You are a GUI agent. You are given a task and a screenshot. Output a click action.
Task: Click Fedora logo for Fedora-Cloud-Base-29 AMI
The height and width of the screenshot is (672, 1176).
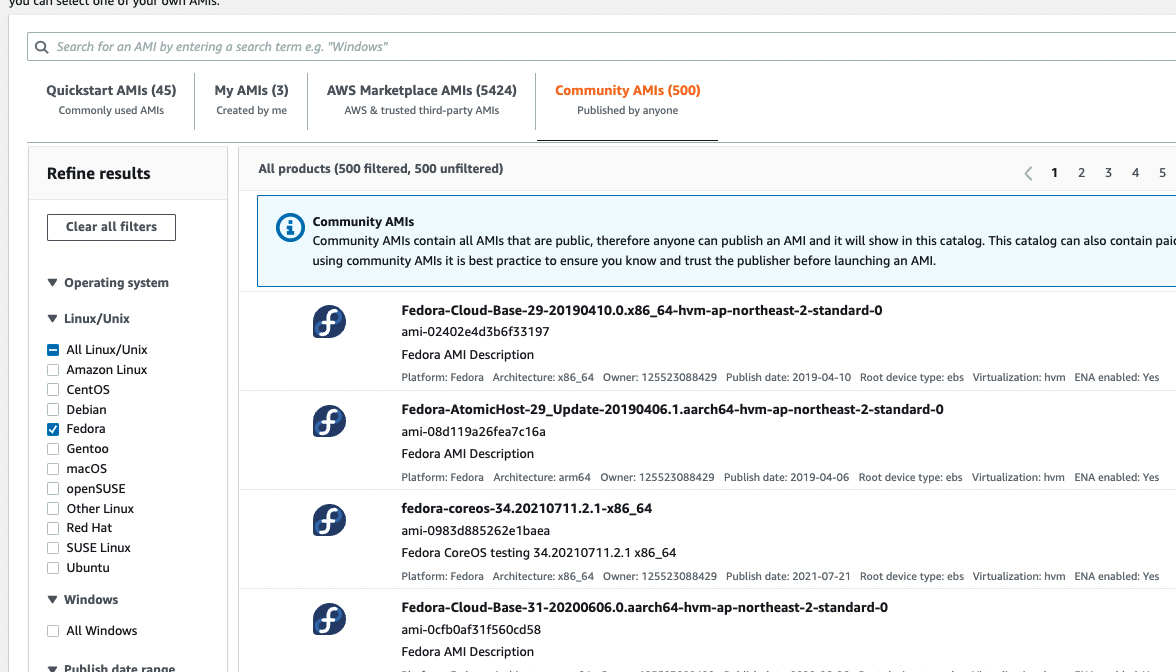coord(329,322)
